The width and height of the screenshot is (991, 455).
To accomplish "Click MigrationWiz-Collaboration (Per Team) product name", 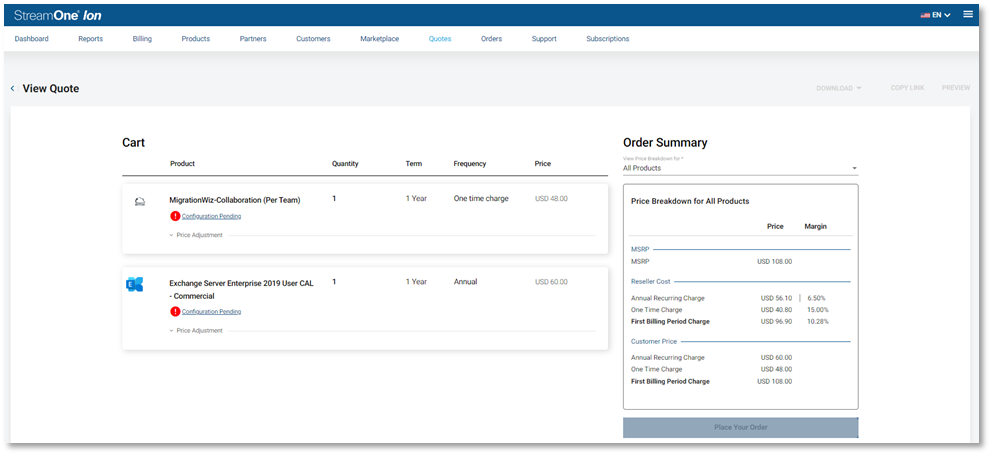I will coord(234,200).
